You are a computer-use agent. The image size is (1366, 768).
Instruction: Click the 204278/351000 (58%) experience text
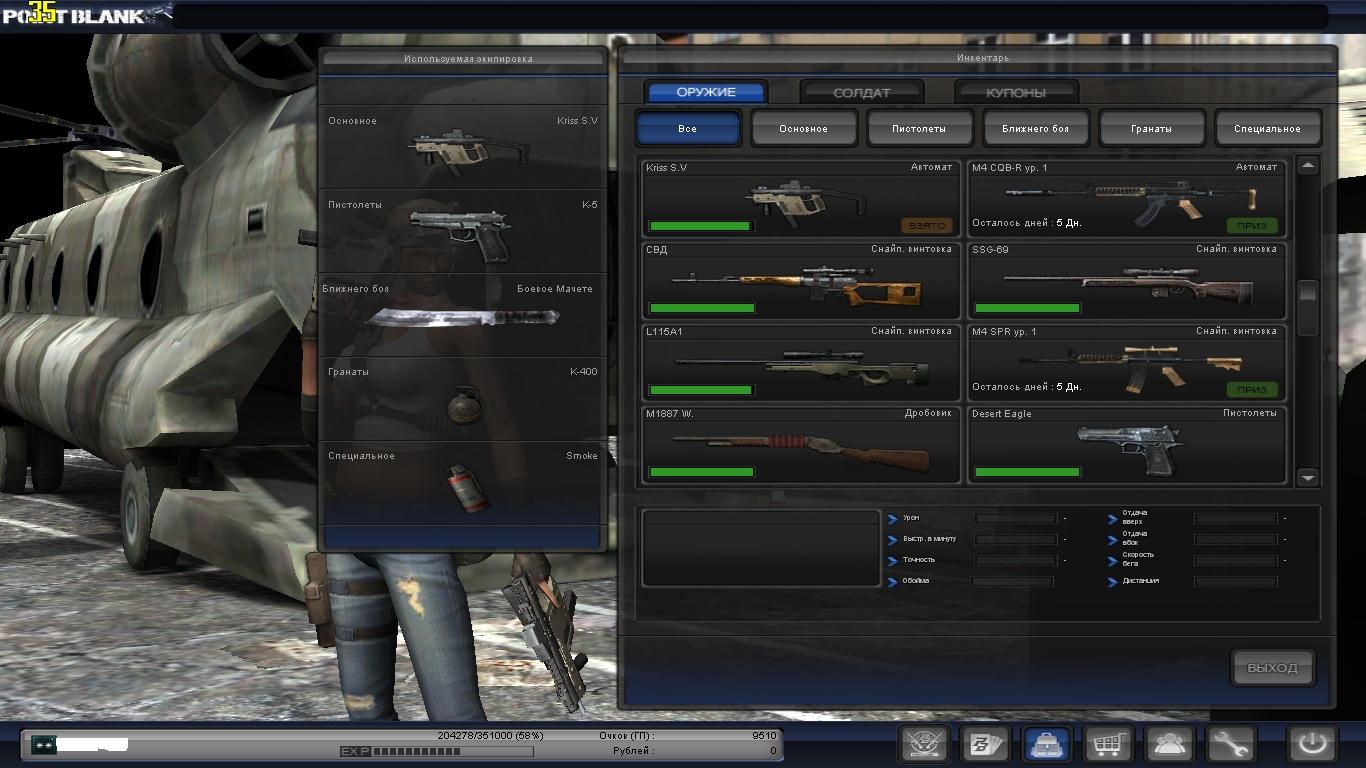coord(490,736)
